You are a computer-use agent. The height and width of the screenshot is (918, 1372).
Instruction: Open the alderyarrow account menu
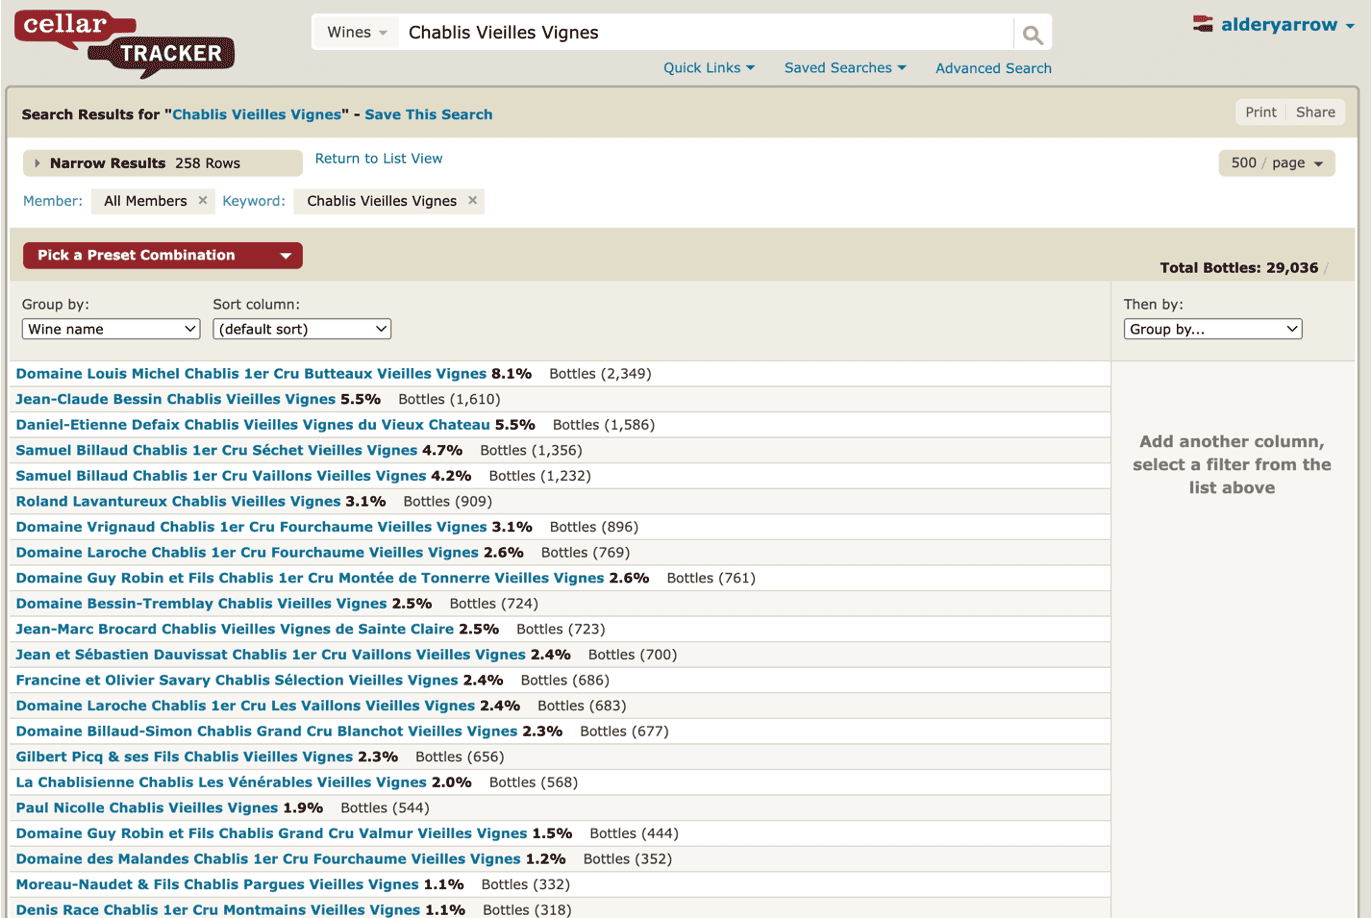point(1287,25)
